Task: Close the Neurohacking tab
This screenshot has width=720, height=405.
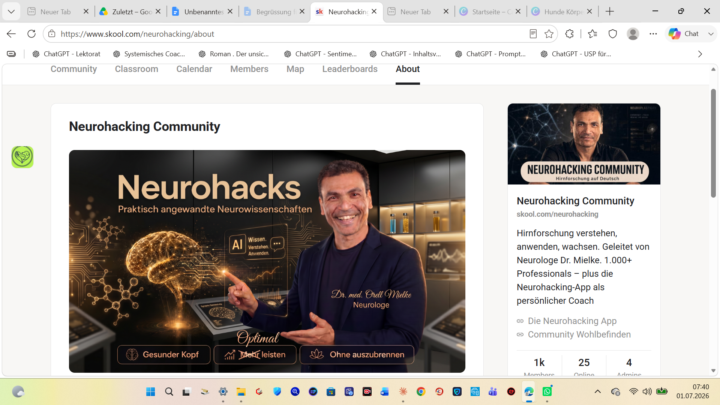Action: (374, 11)
